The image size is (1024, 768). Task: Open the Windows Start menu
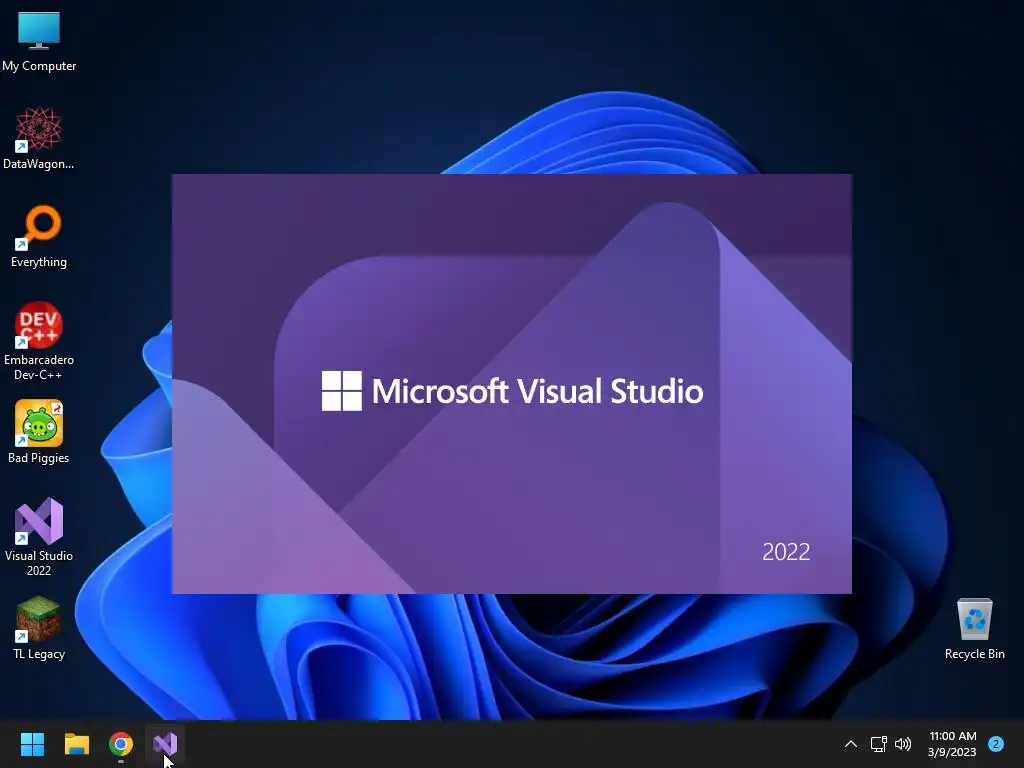tap(32, 744)
